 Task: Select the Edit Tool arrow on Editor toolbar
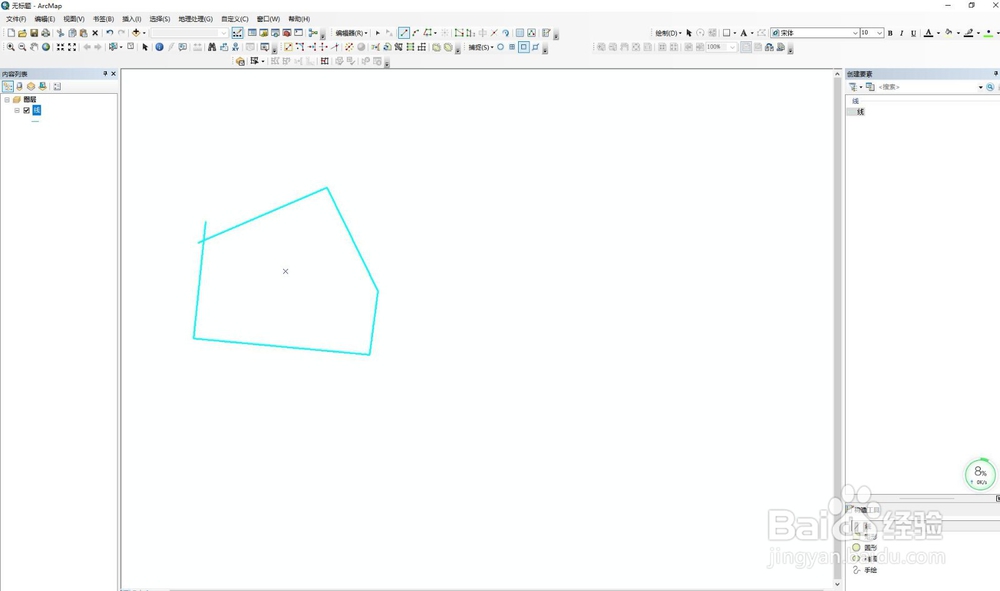[379, 31]
